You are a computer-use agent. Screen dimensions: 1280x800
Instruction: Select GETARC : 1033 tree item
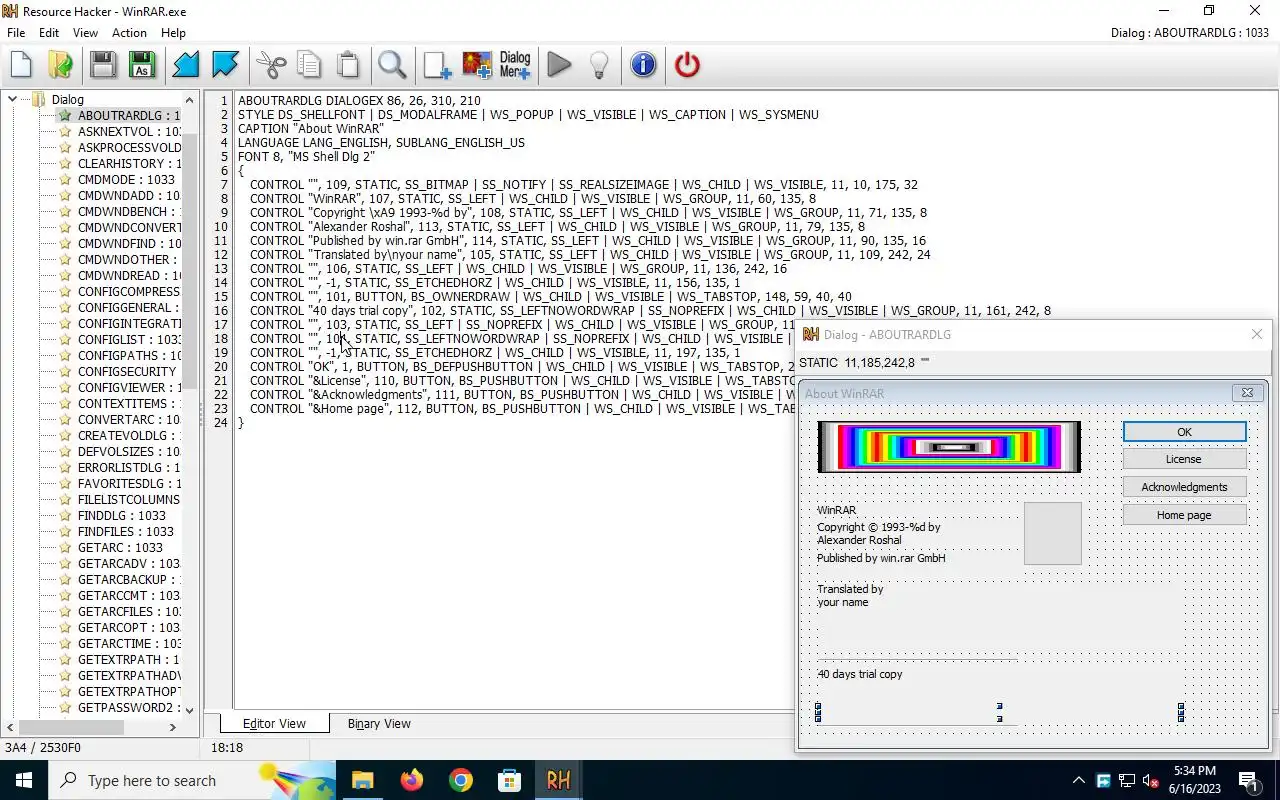(x=120, y=548)
